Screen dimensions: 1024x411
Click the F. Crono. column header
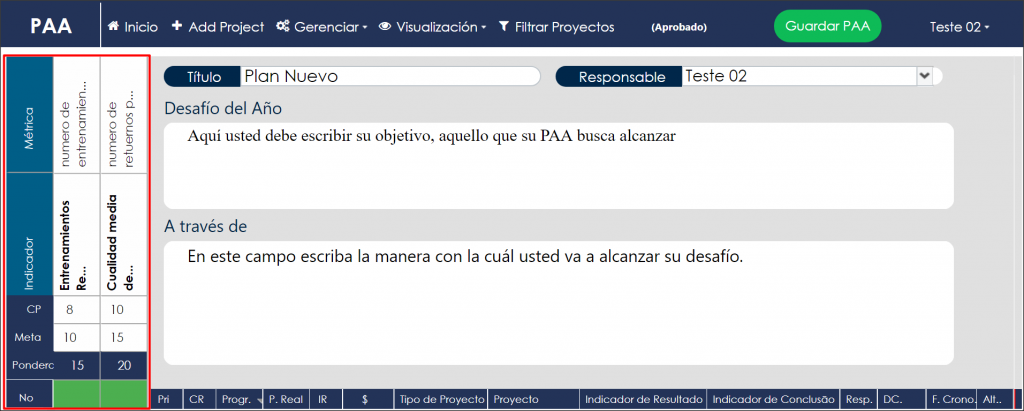click(x=952, y=399)
